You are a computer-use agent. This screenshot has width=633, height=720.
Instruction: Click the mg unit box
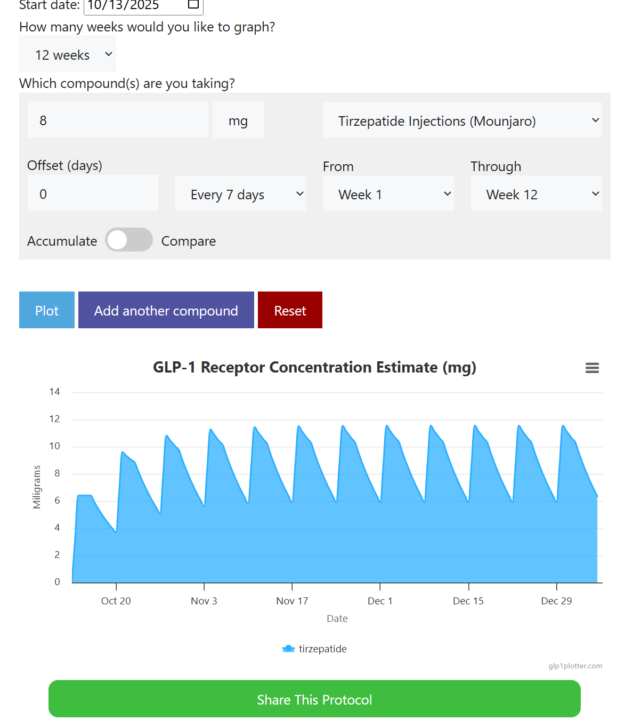coord(238,122)
